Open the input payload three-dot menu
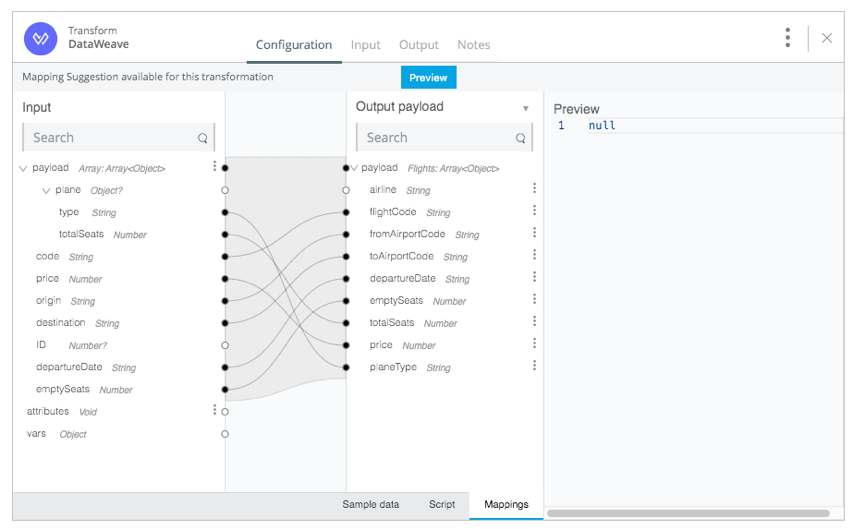The width and height of the screenshot is (852, 529). [x=215, y=166]
